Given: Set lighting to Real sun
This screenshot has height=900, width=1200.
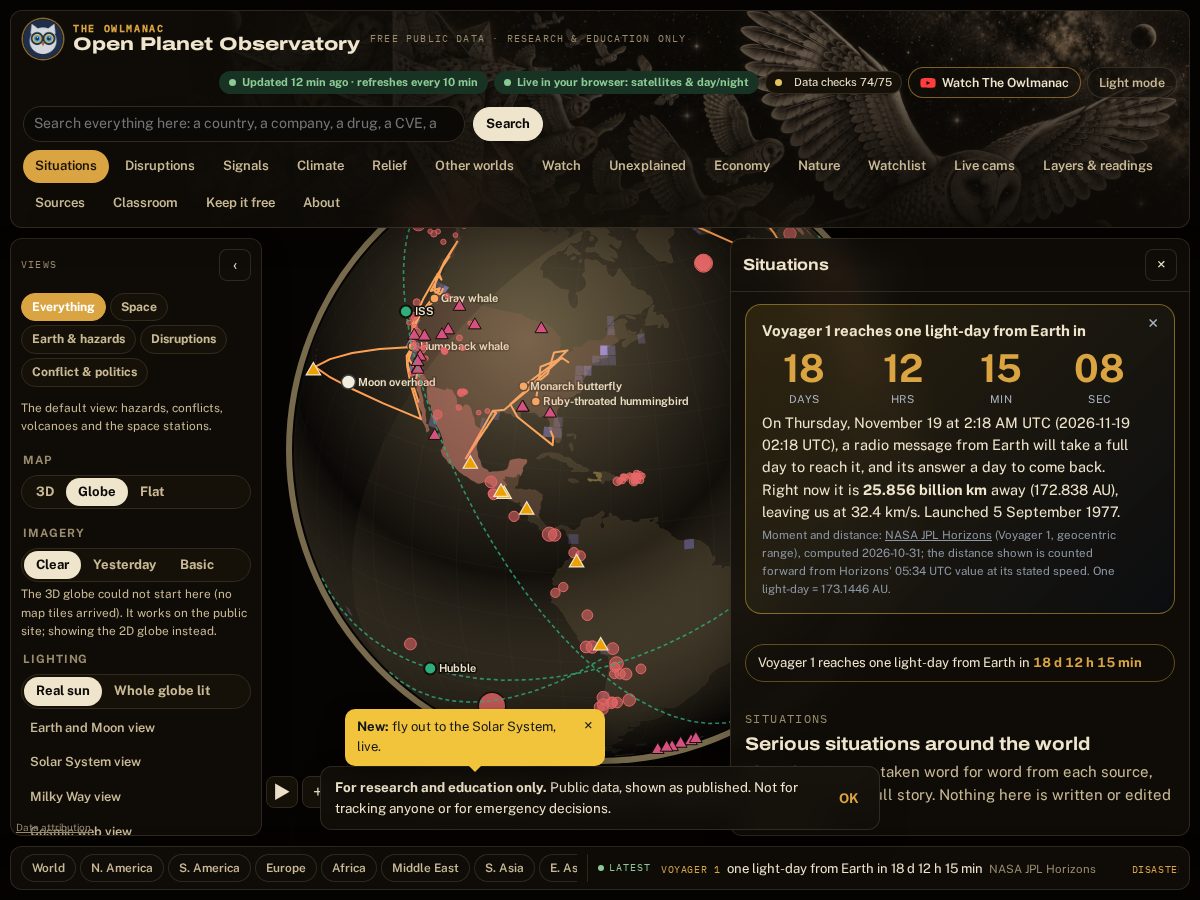Looking at the screenshot, I should click(x=63, y=690).
